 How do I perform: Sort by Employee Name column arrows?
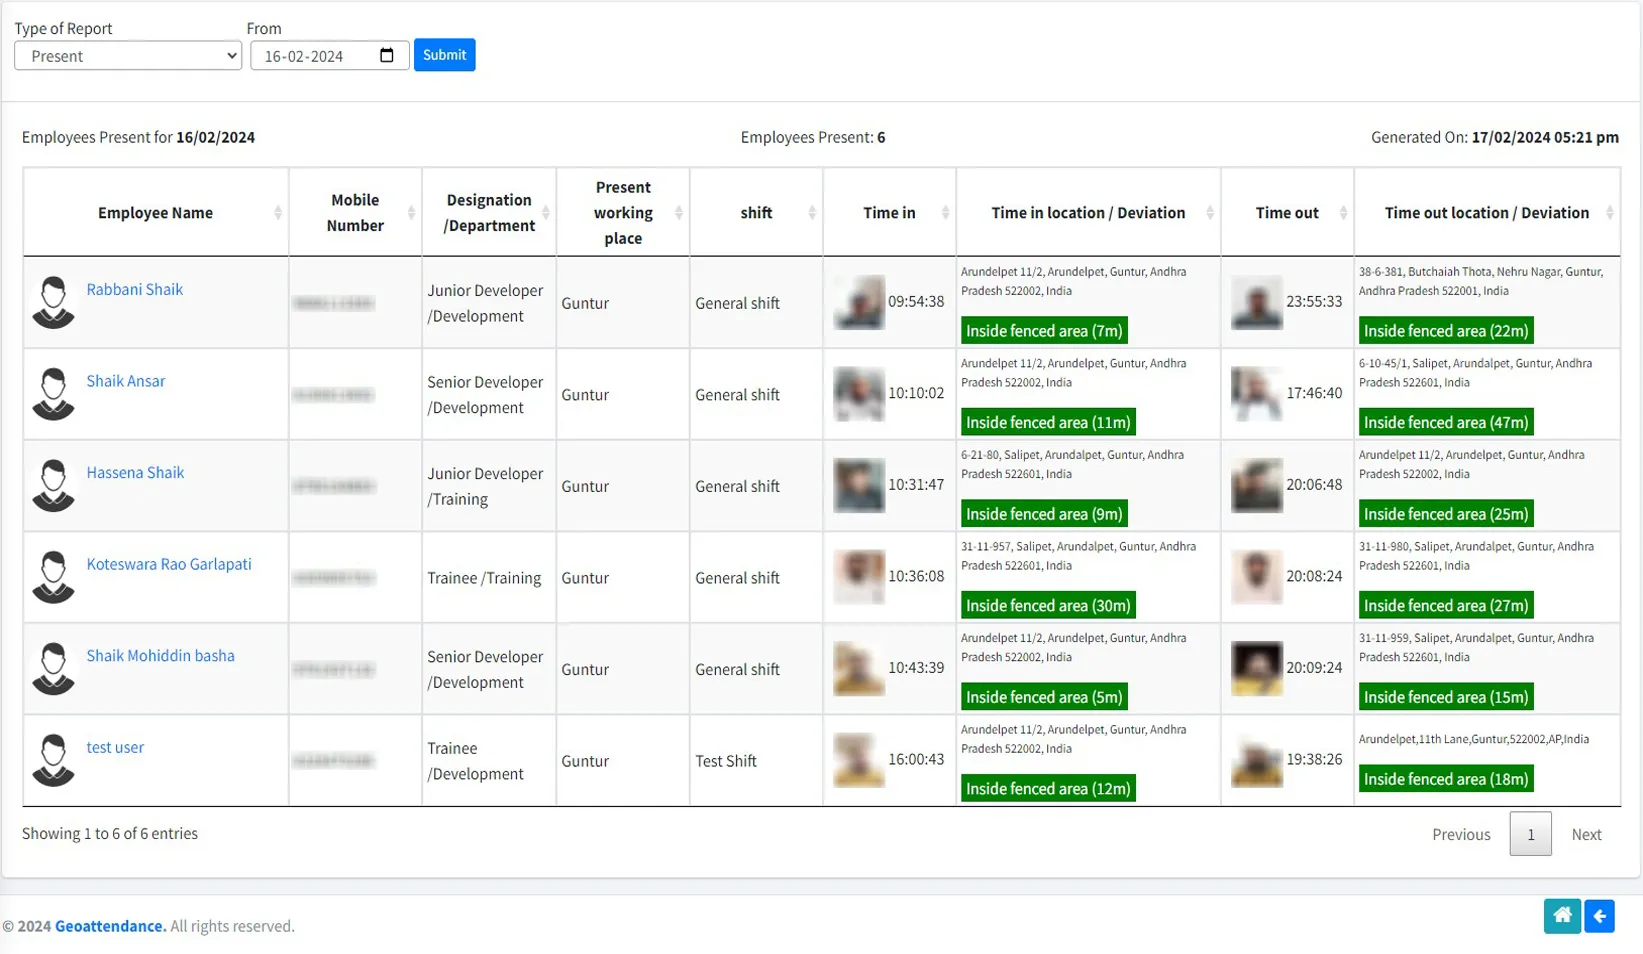click(x=278, y=213)
